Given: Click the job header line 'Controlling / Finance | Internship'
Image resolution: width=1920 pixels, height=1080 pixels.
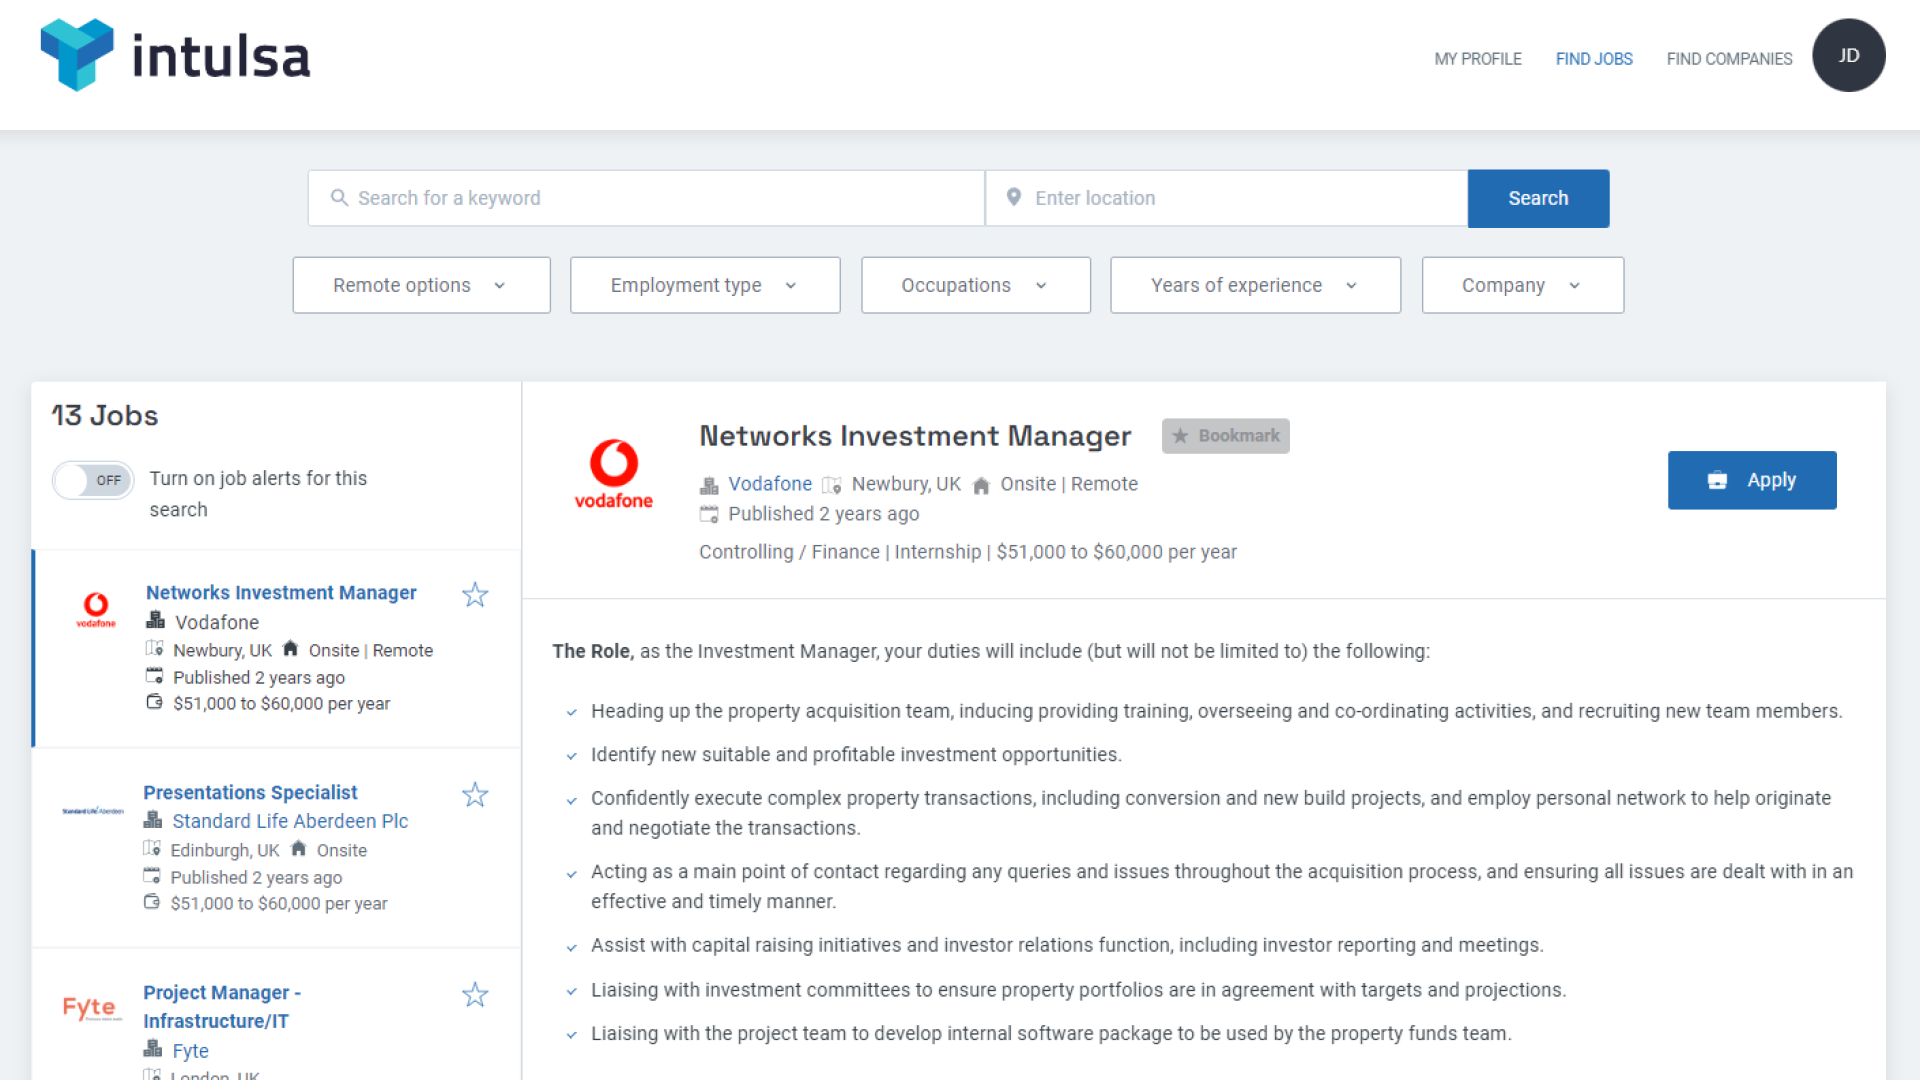Looking at the screenshot, I should tap(967, 552).
